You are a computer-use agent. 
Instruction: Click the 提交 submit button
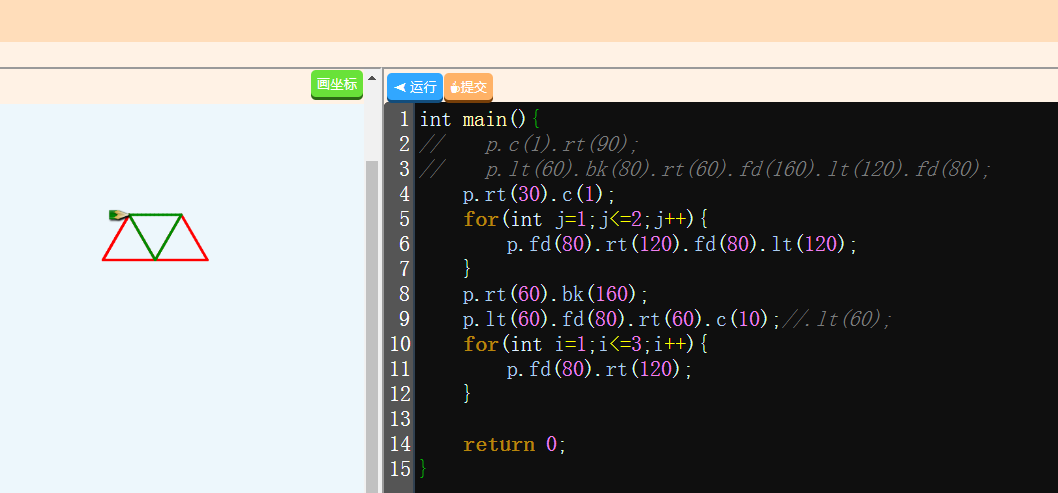[468, 87]
